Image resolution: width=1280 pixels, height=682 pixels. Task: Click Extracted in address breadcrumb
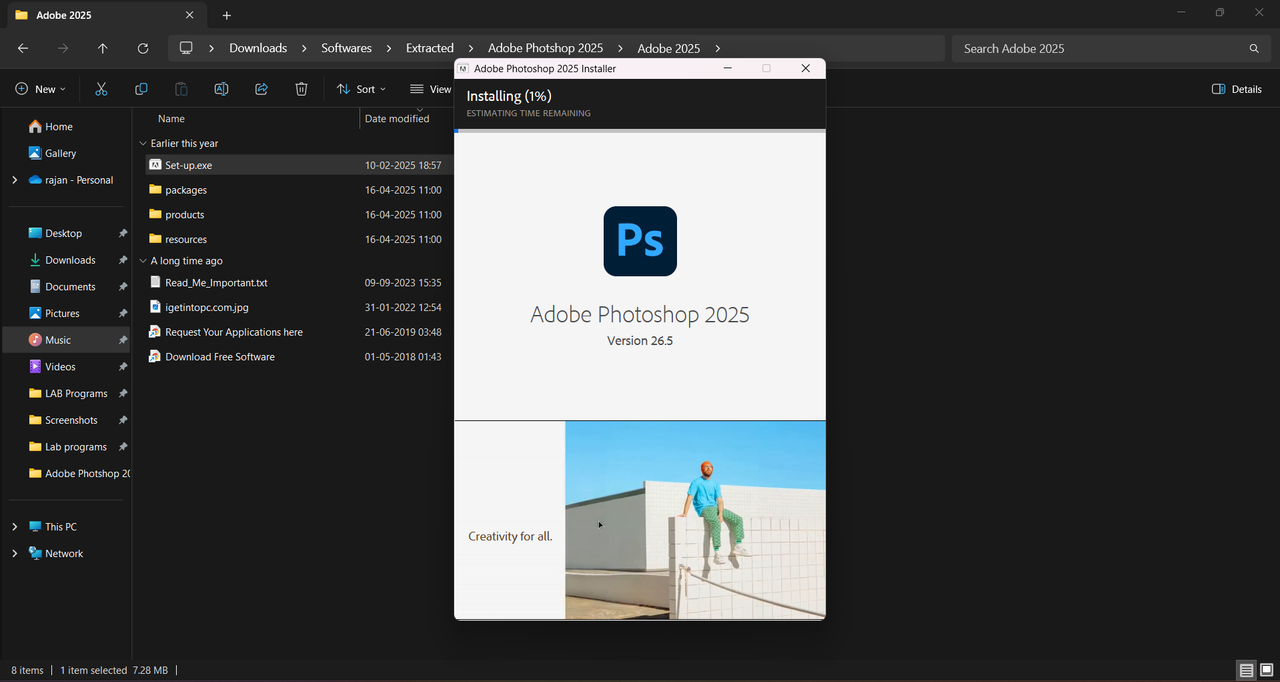tap(430, 48)
